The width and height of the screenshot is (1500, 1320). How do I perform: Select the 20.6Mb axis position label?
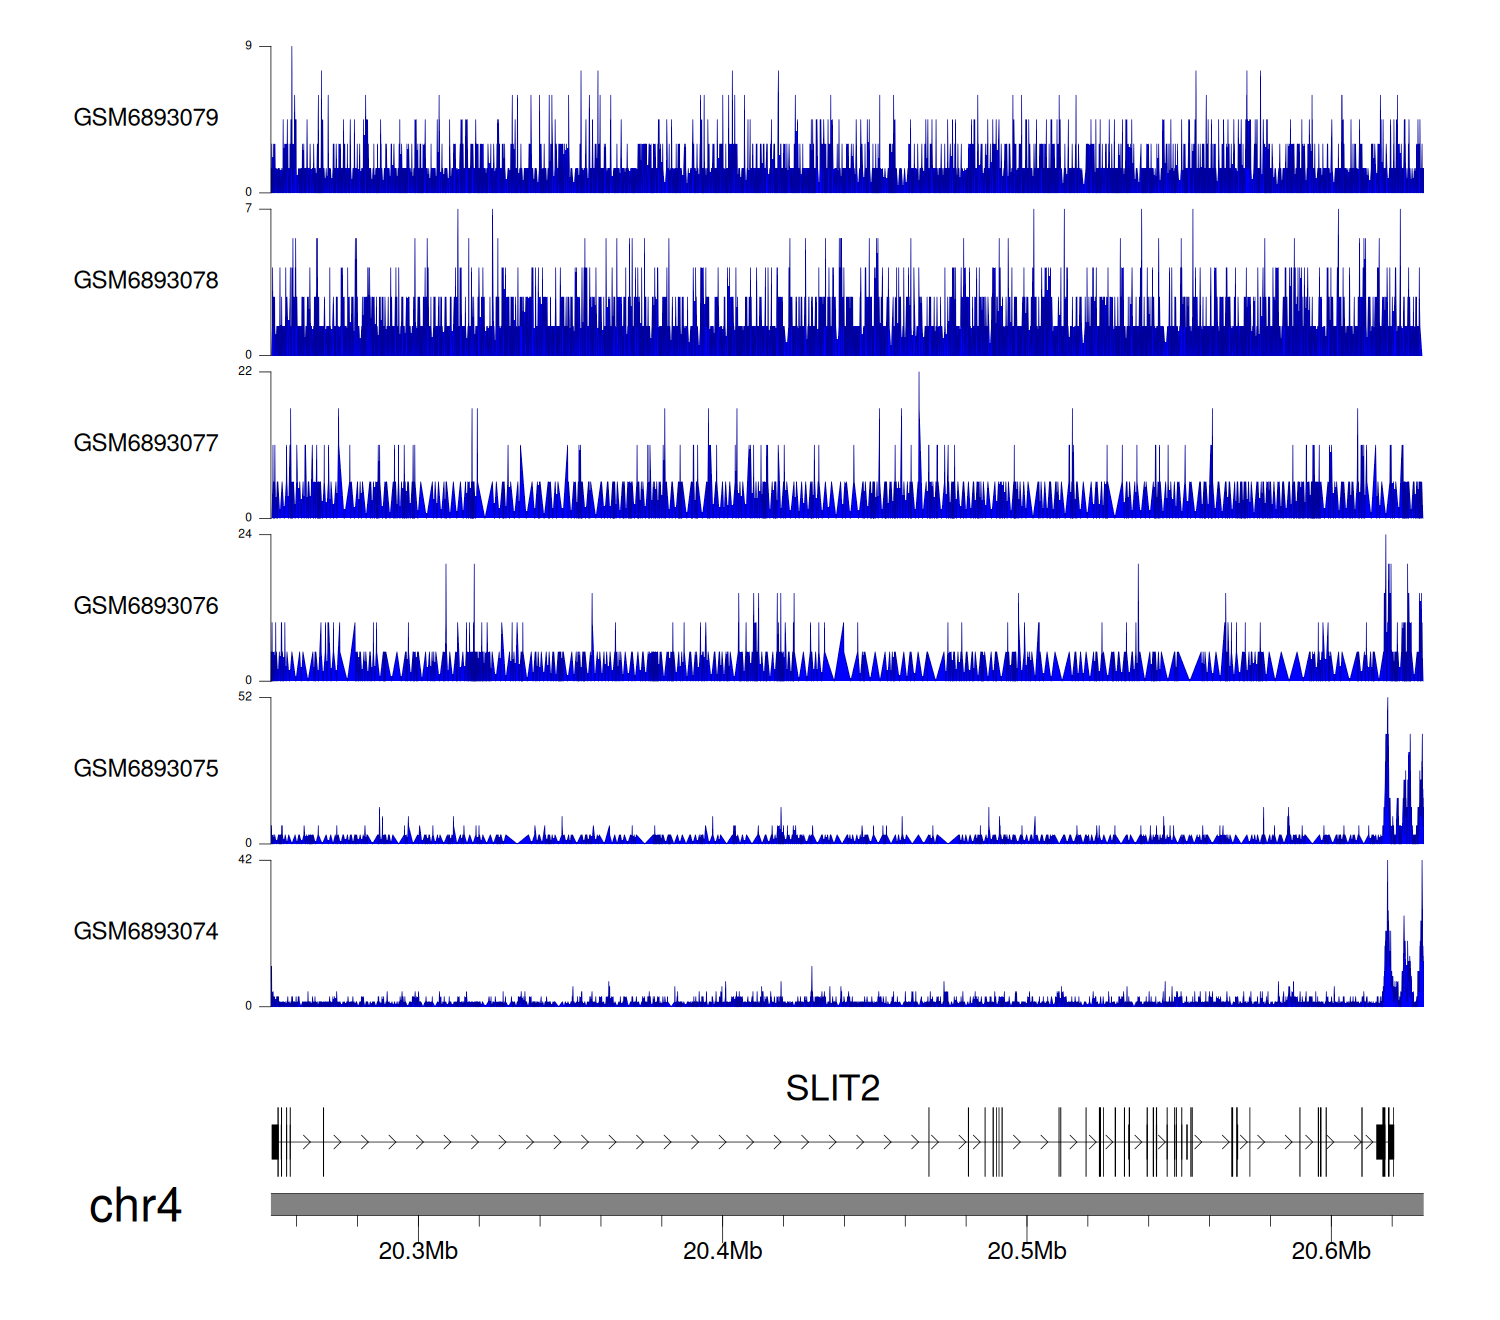tap(1331, 1251)
